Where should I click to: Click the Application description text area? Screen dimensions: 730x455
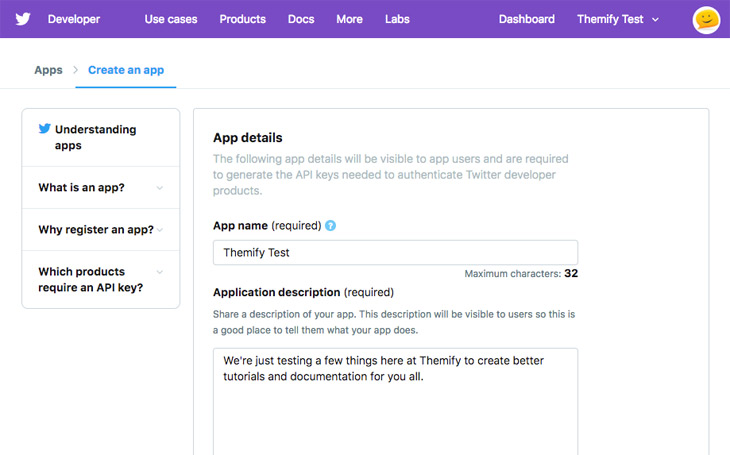(395, 401)
